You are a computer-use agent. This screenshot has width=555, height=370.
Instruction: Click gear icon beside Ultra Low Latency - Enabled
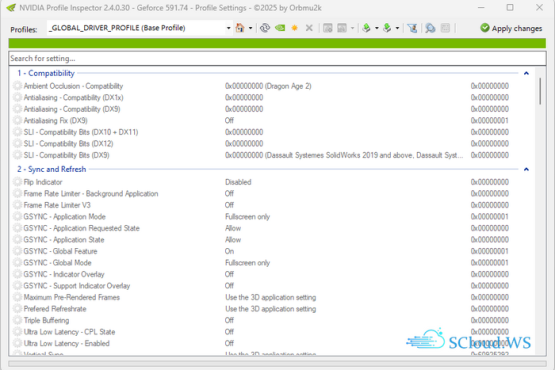(x=17, y=343)
